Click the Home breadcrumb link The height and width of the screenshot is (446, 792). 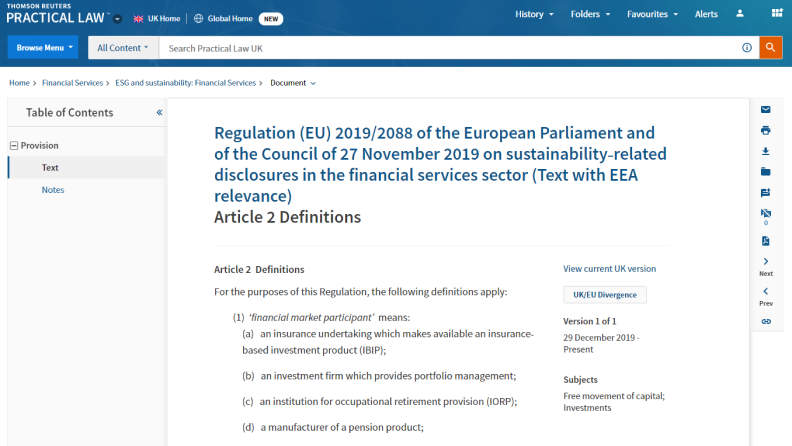point(19,83)
